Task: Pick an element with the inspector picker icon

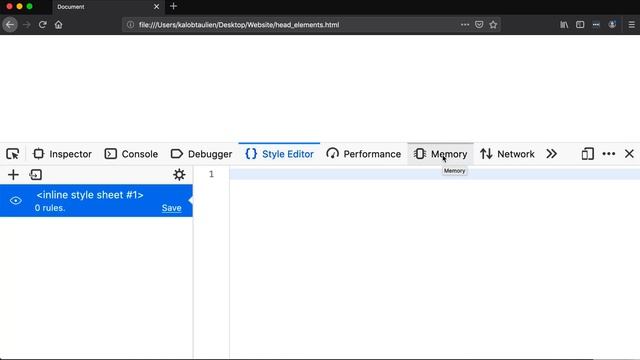Action: [13, 154]
